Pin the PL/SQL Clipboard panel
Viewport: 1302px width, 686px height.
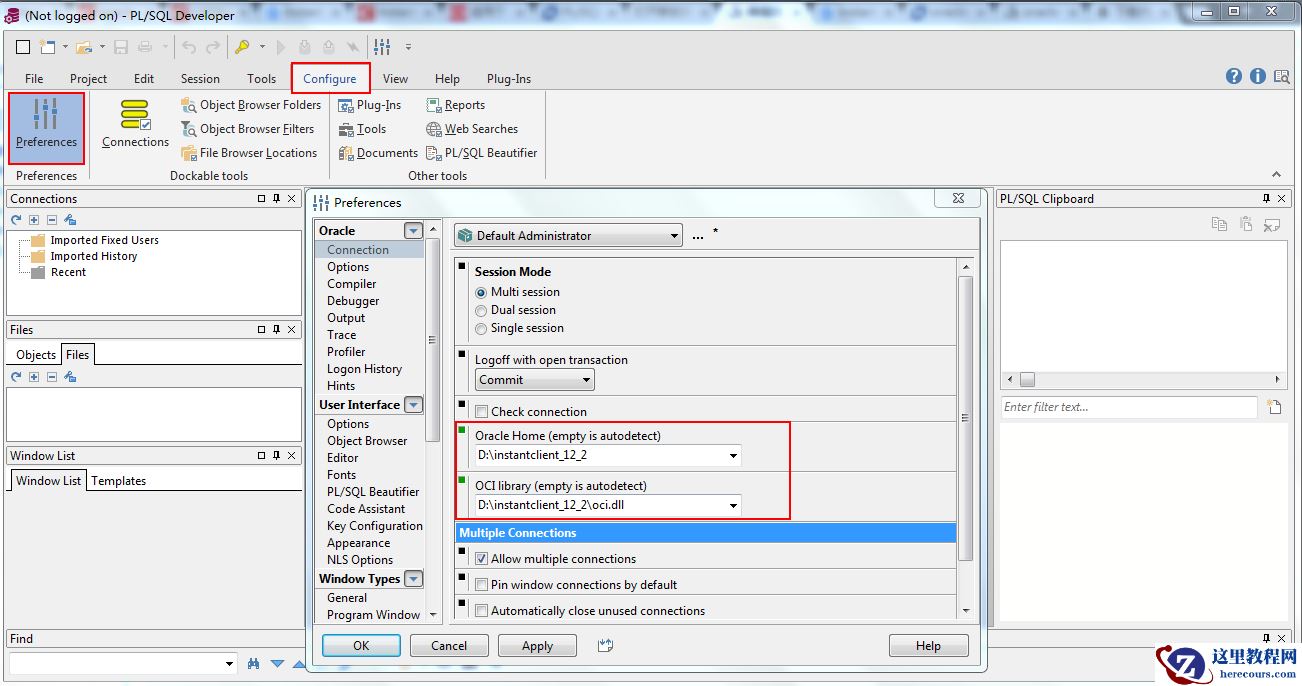[1266, 199]
